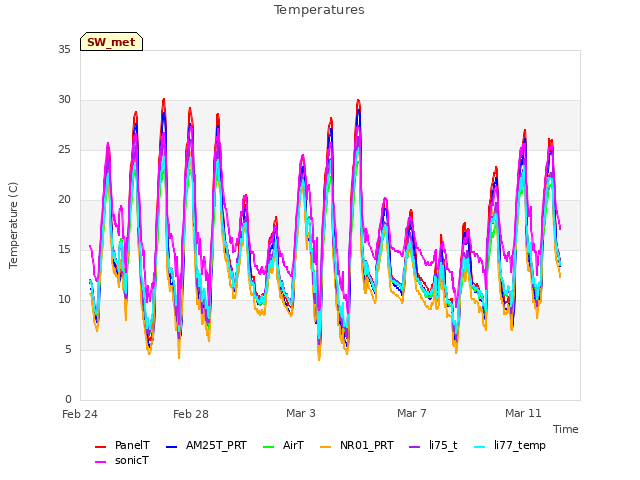This screenshot has height=480, width=640.
Task: Click the 0 y-axis tick label
Action: coord(68,400)
